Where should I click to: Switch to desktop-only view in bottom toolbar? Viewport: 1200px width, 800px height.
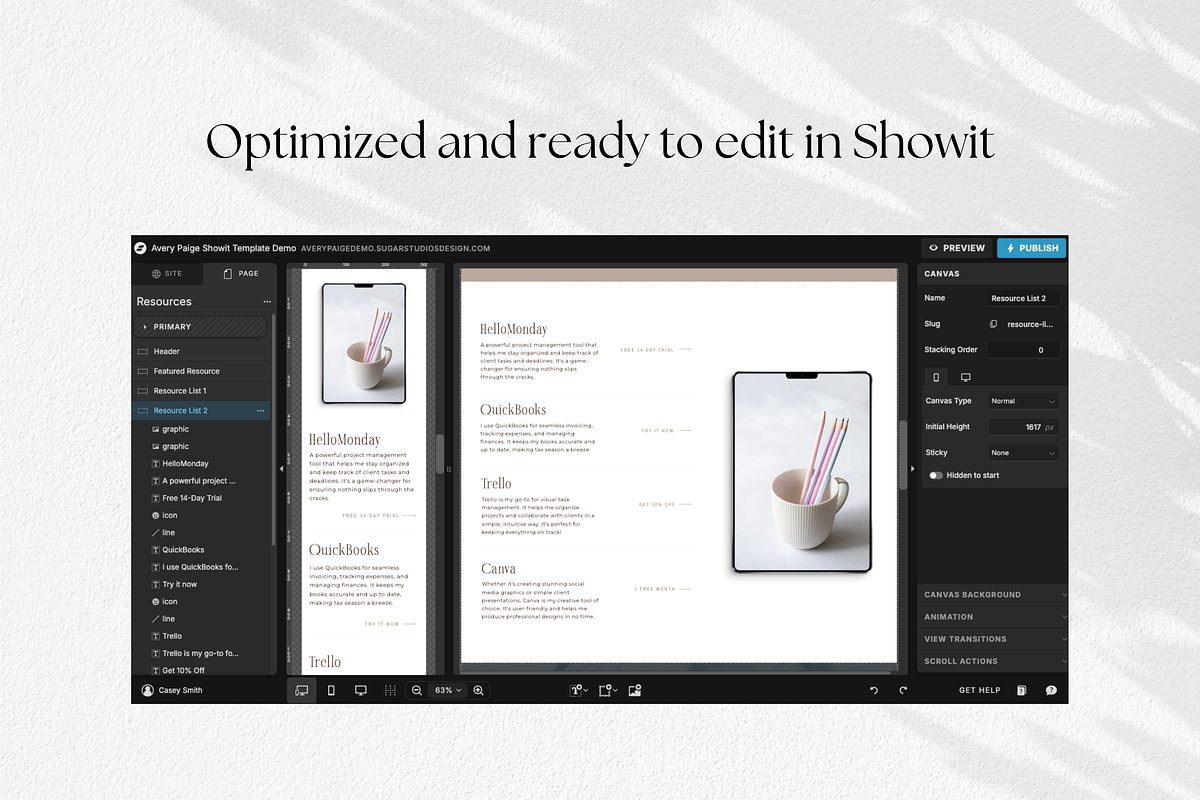click(x=361, y=690)
